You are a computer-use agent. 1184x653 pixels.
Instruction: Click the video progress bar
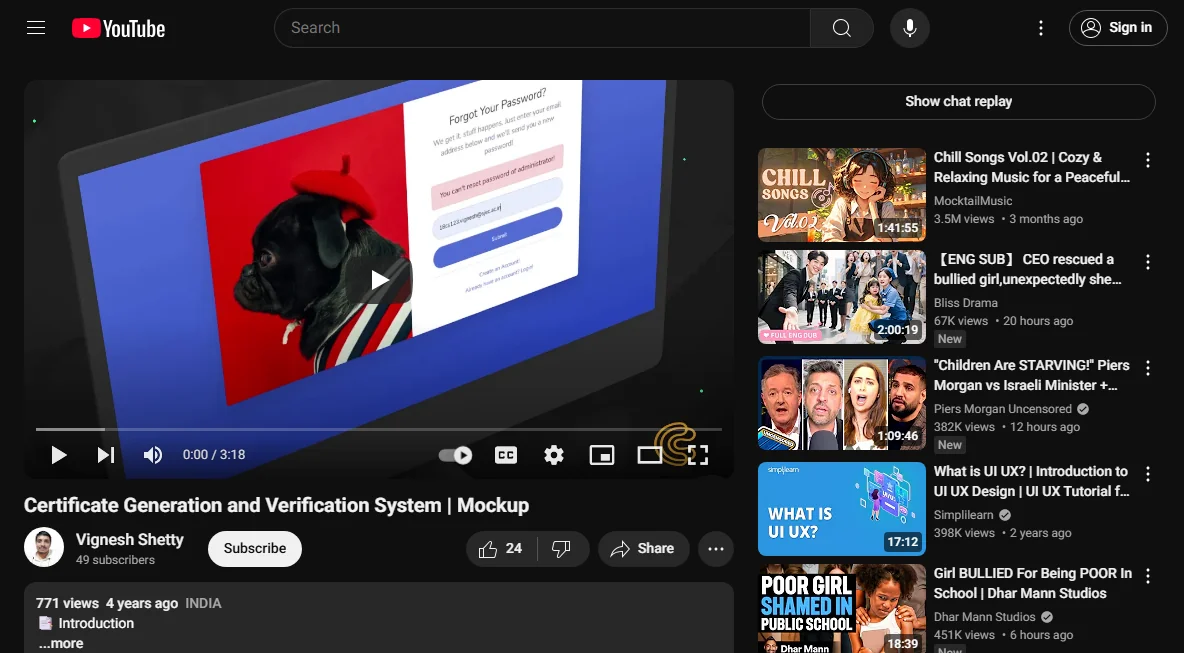pos(378,429)
